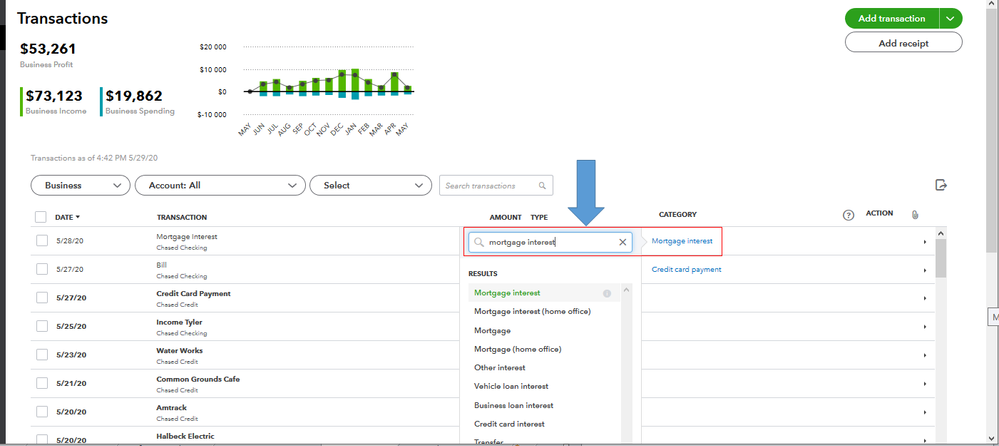Expand action arrow for Mortgage Interest row
999x446 pixels.
[x=924, y=242]
